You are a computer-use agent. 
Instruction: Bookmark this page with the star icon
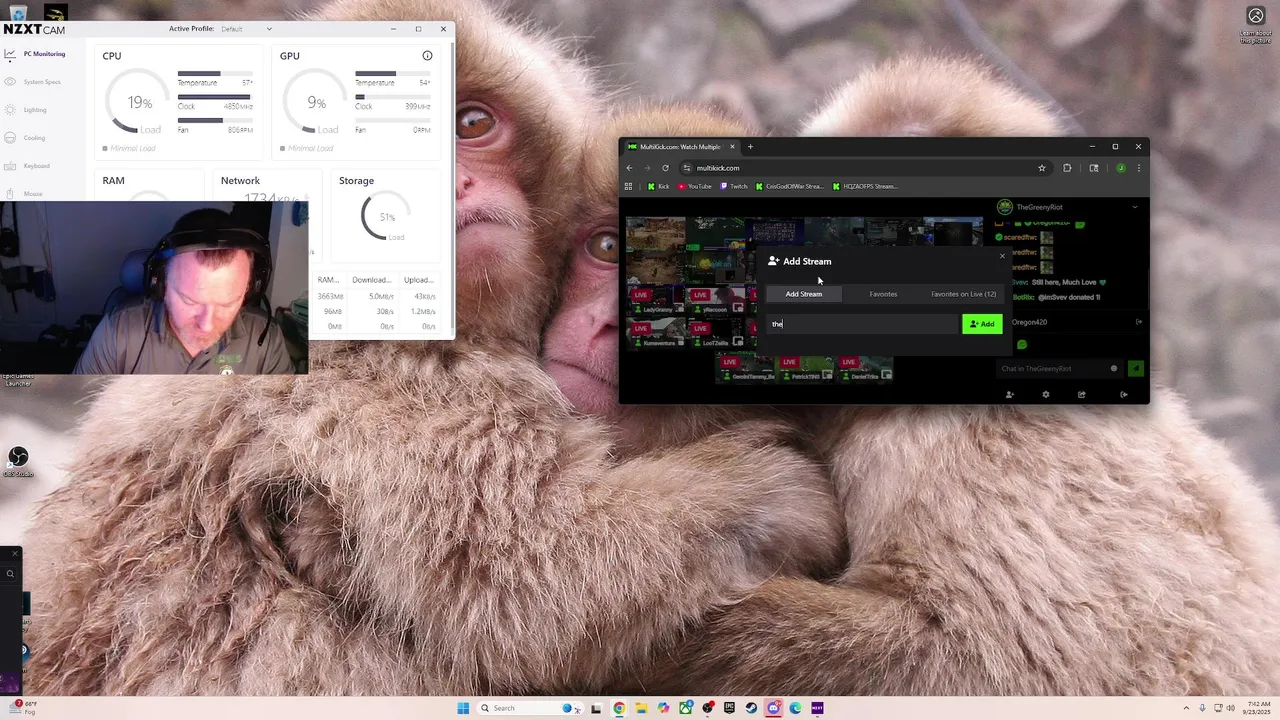click(x=1042, y=168)
